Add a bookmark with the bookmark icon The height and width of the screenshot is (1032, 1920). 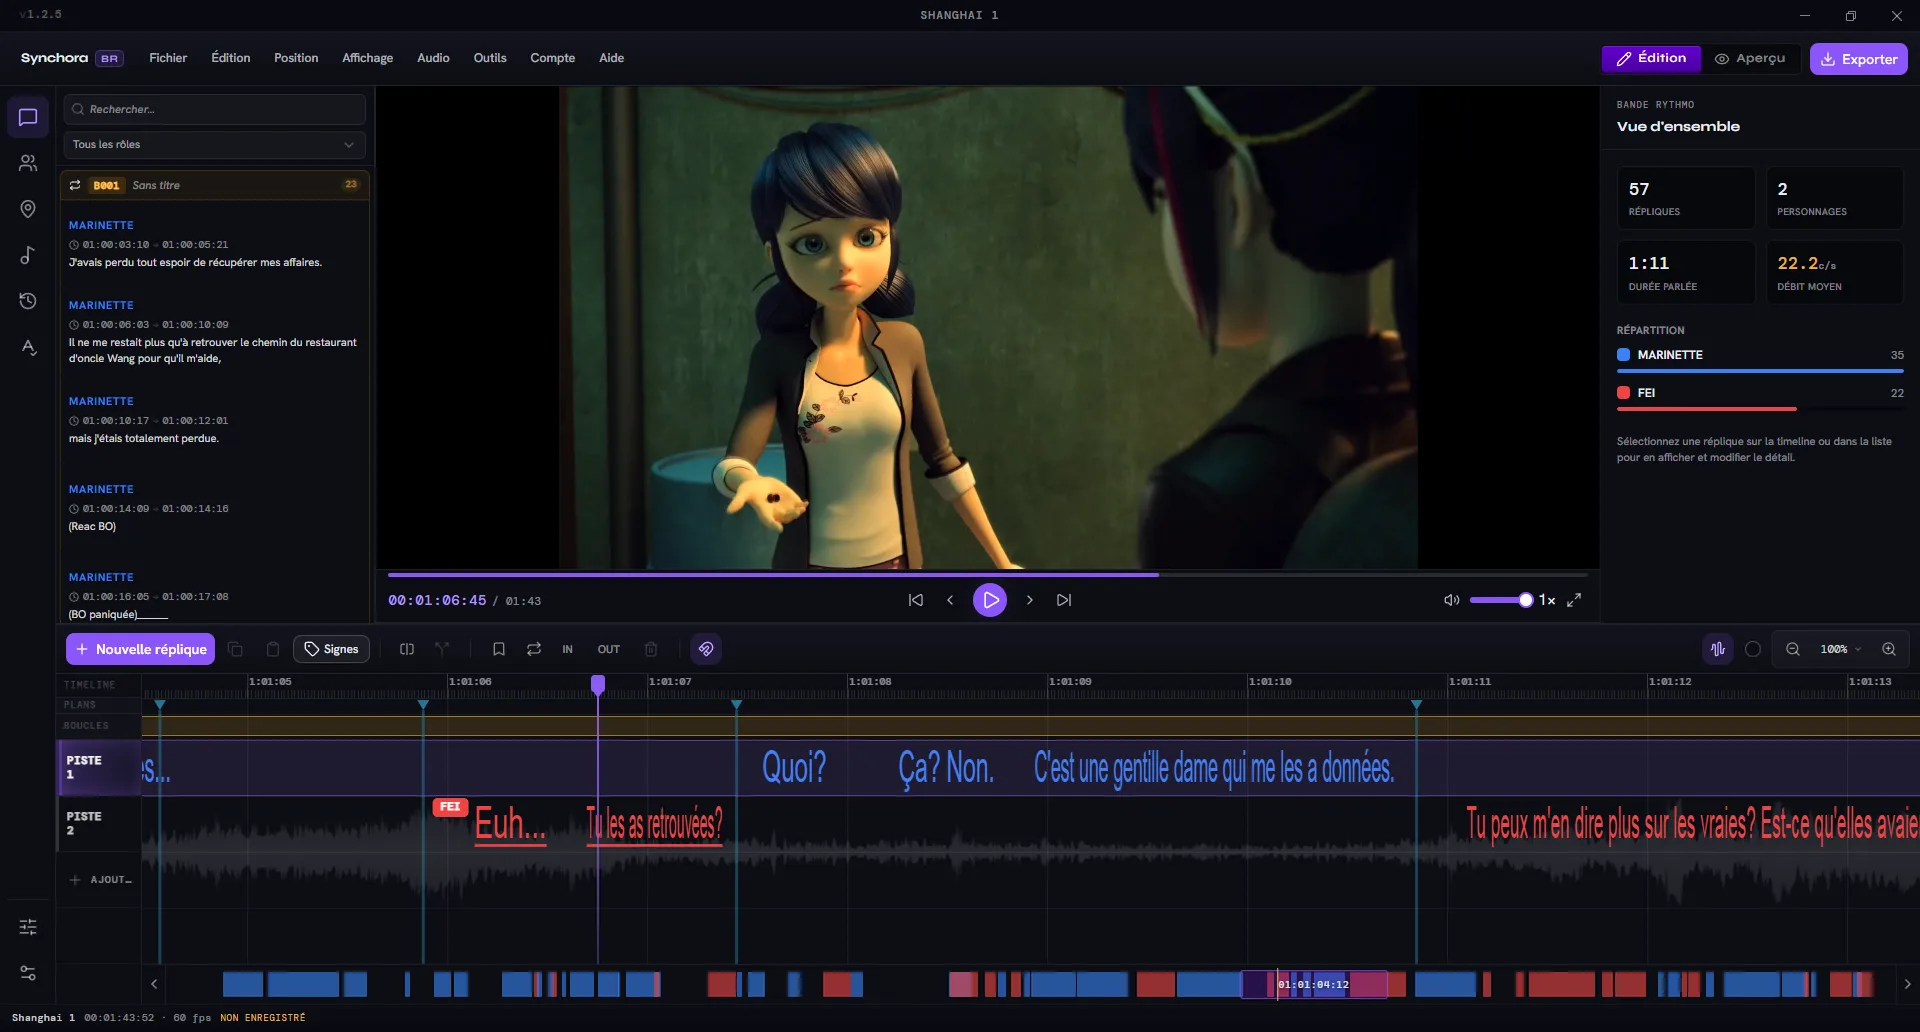coord(499,649)
